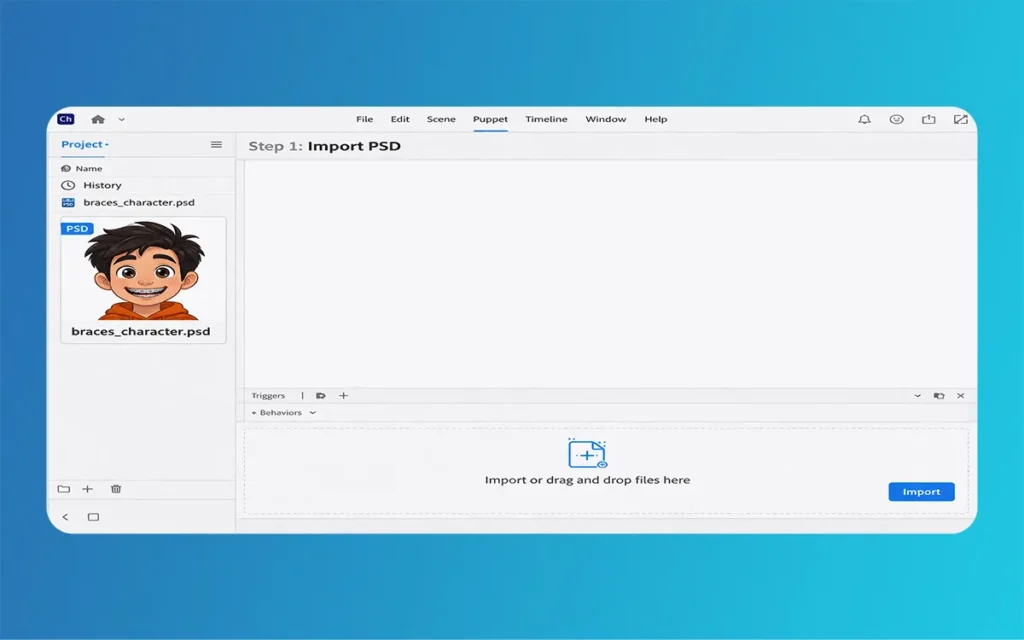Expand the Behaviors section chevron
This screenshot has height=640, width=1024.
coord(313,413)
